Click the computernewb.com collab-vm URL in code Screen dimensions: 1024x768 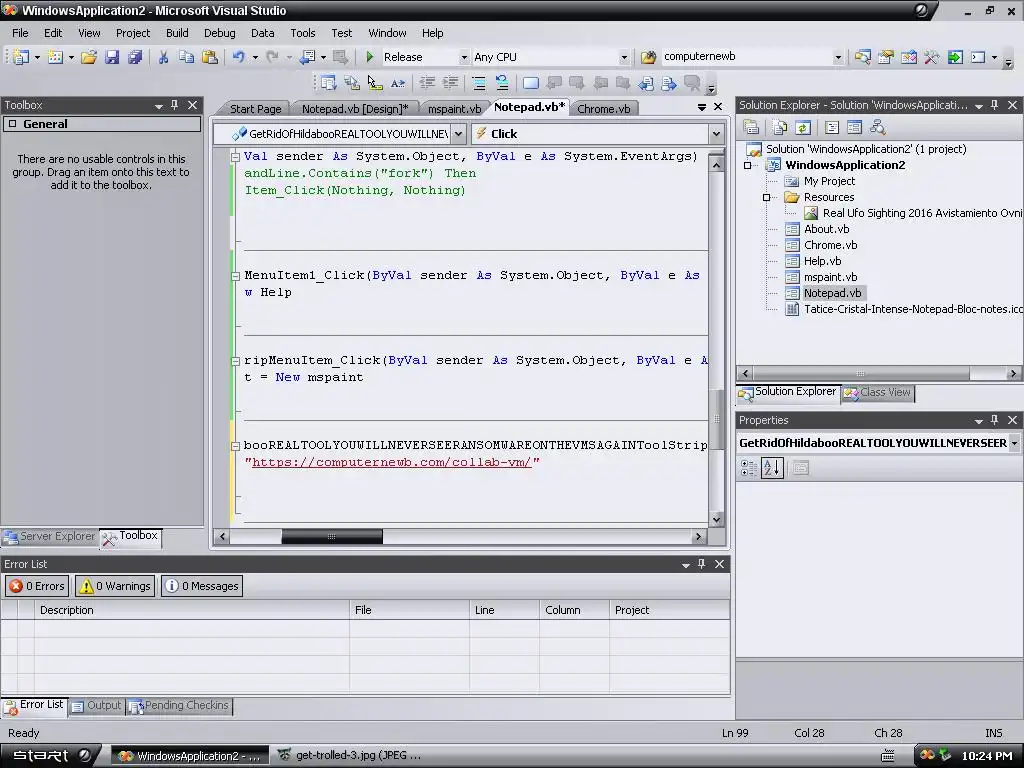[x=392, y=462]
